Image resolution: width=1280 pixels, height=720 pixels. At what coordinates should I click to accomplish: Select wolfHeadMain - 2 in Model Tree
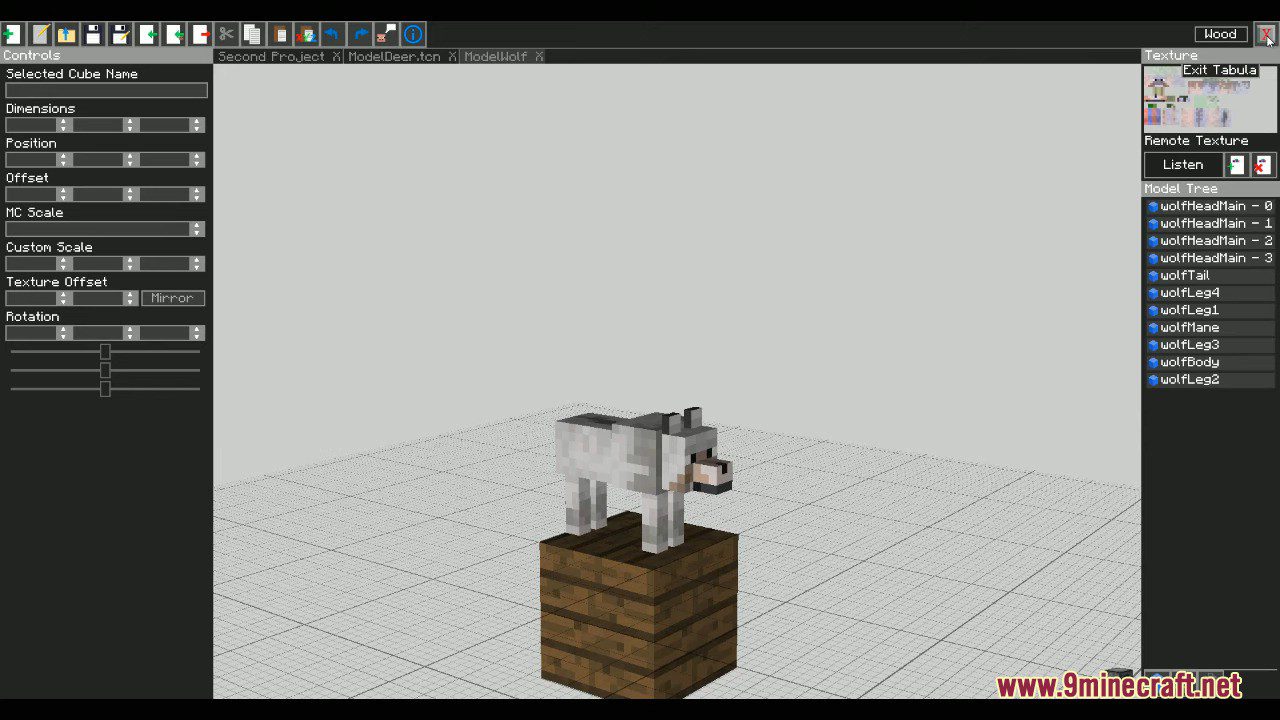click(1209, 241)
